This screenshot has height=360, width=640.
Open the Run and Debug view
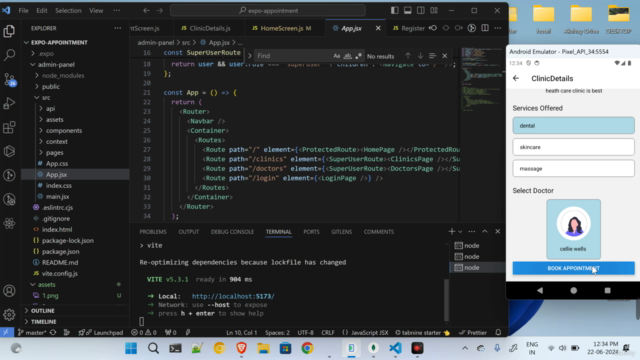pyautogui.click(x=9, y=103)
